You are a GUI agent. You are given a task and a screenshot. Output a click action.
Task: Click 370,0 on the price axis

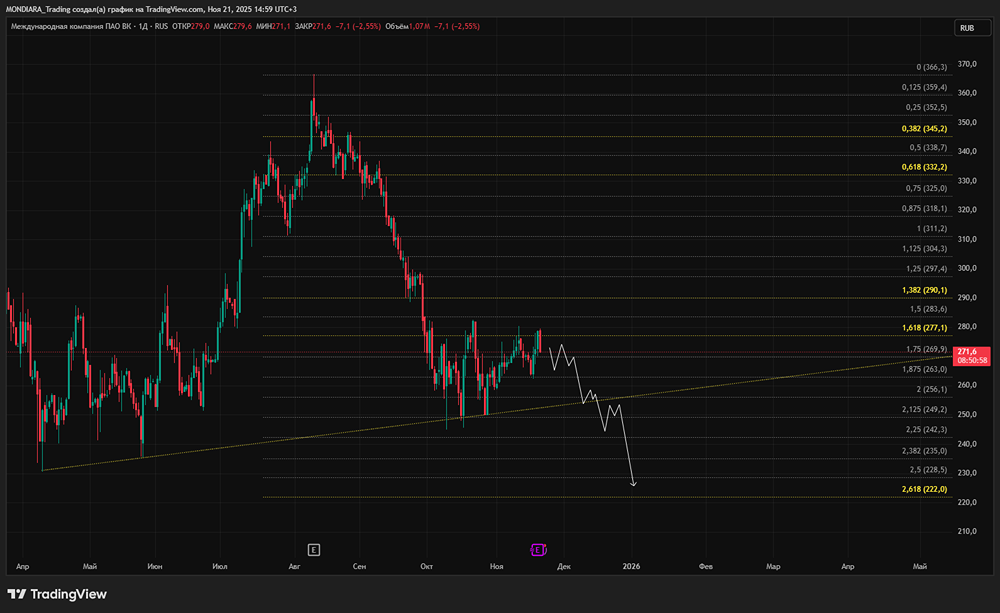(967, 64)
